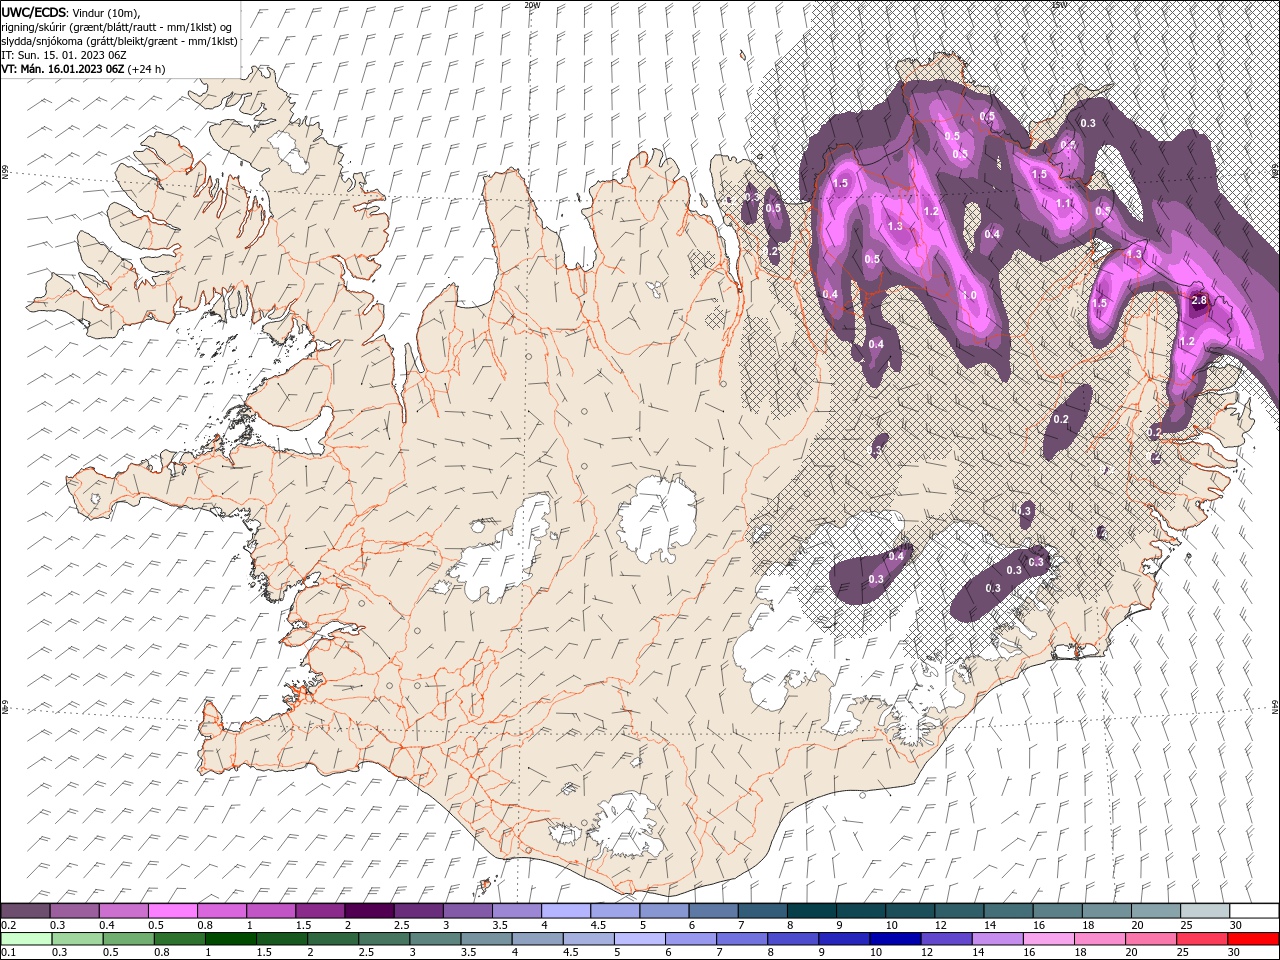Image resolution: width=1280 pixels, height=960 pixels.
Task: Click the valid time line 'VT: Mán. 16.01.2023 06Z'
Action: 62,69
